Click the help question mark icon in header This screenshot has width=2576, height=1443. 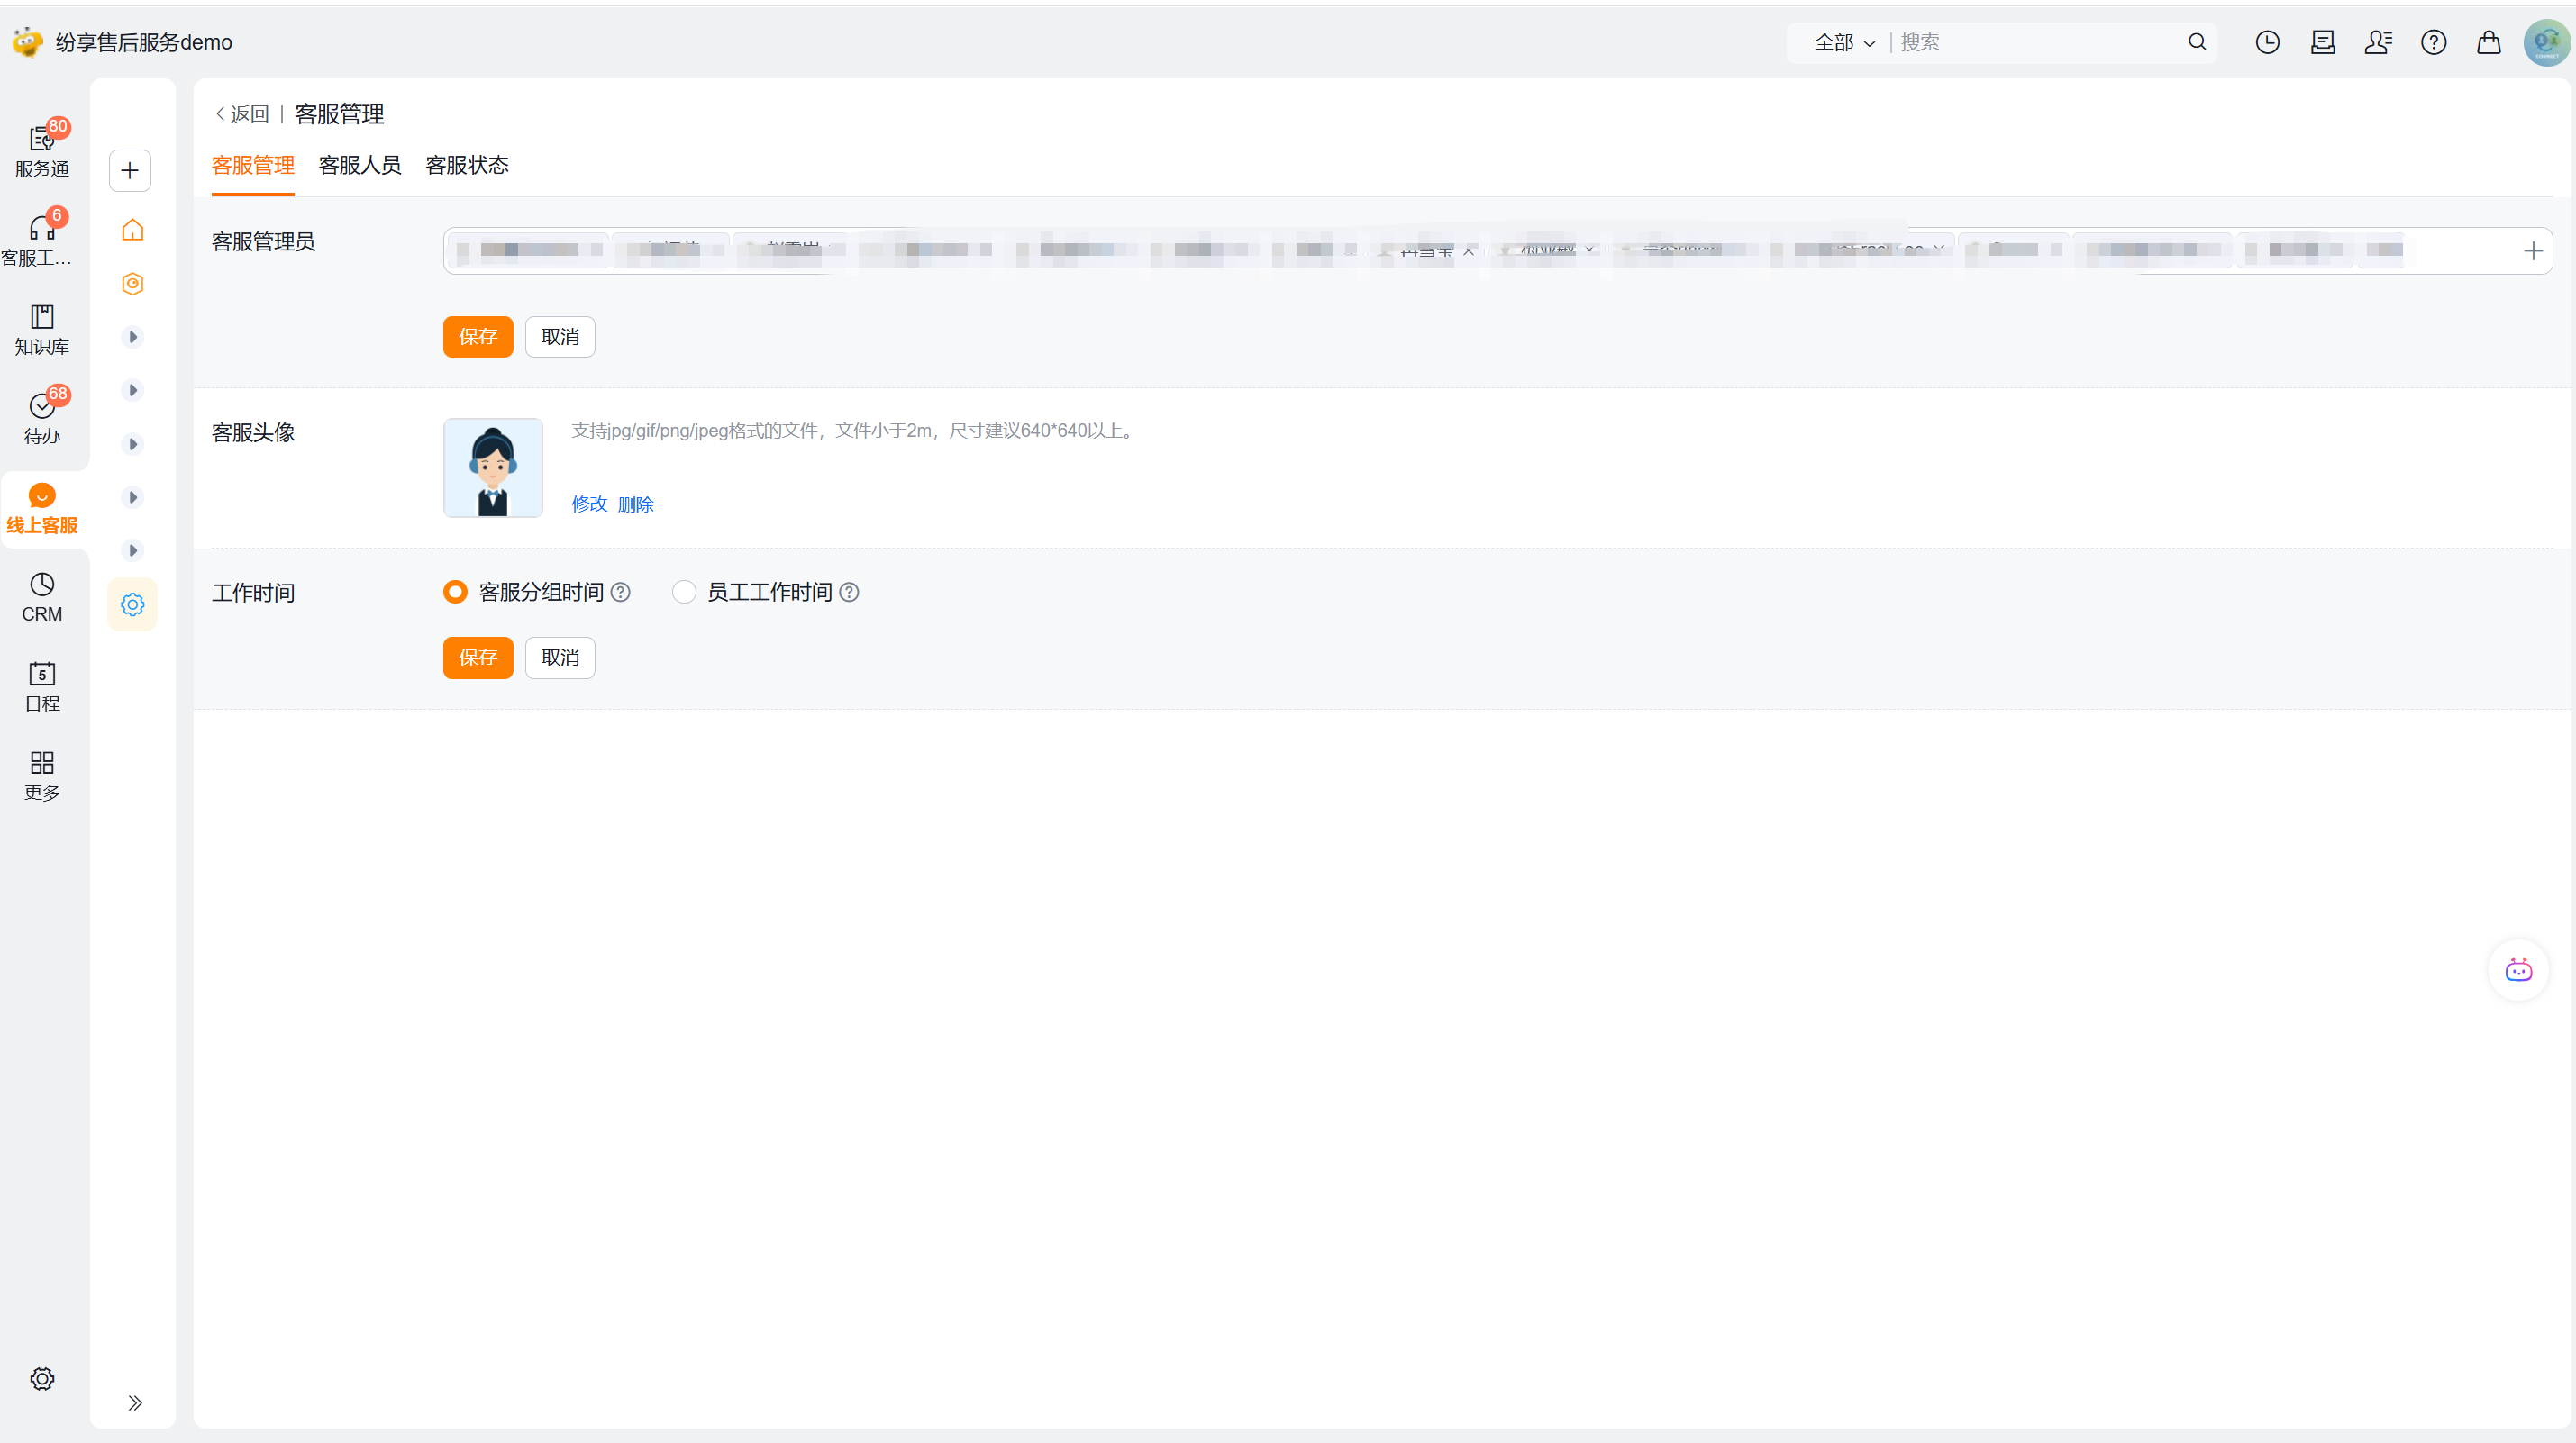[2433, 42]
